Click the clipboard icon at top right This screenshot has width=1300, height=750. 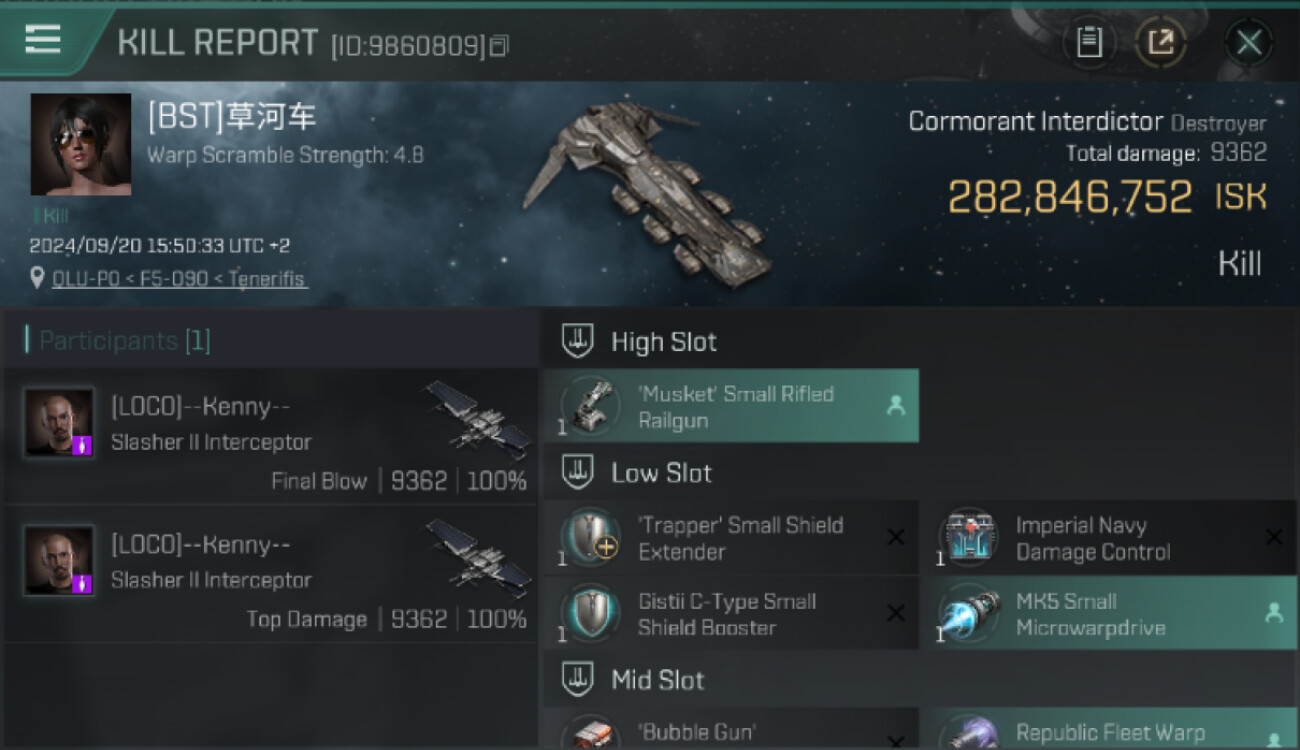point(1089,42)
